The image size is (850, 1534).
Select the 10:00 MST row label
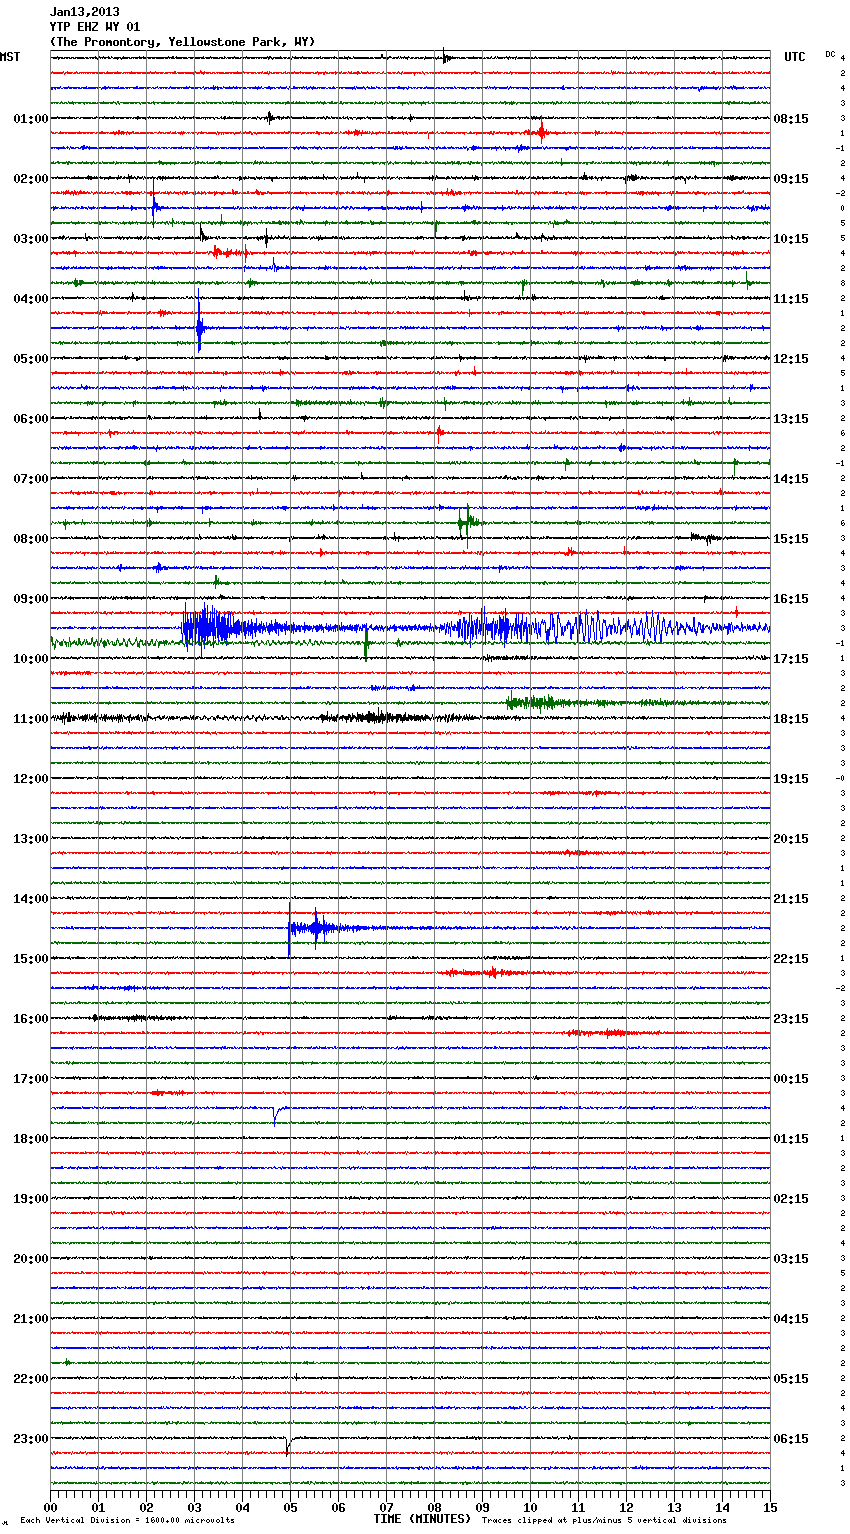click(31, 659)
